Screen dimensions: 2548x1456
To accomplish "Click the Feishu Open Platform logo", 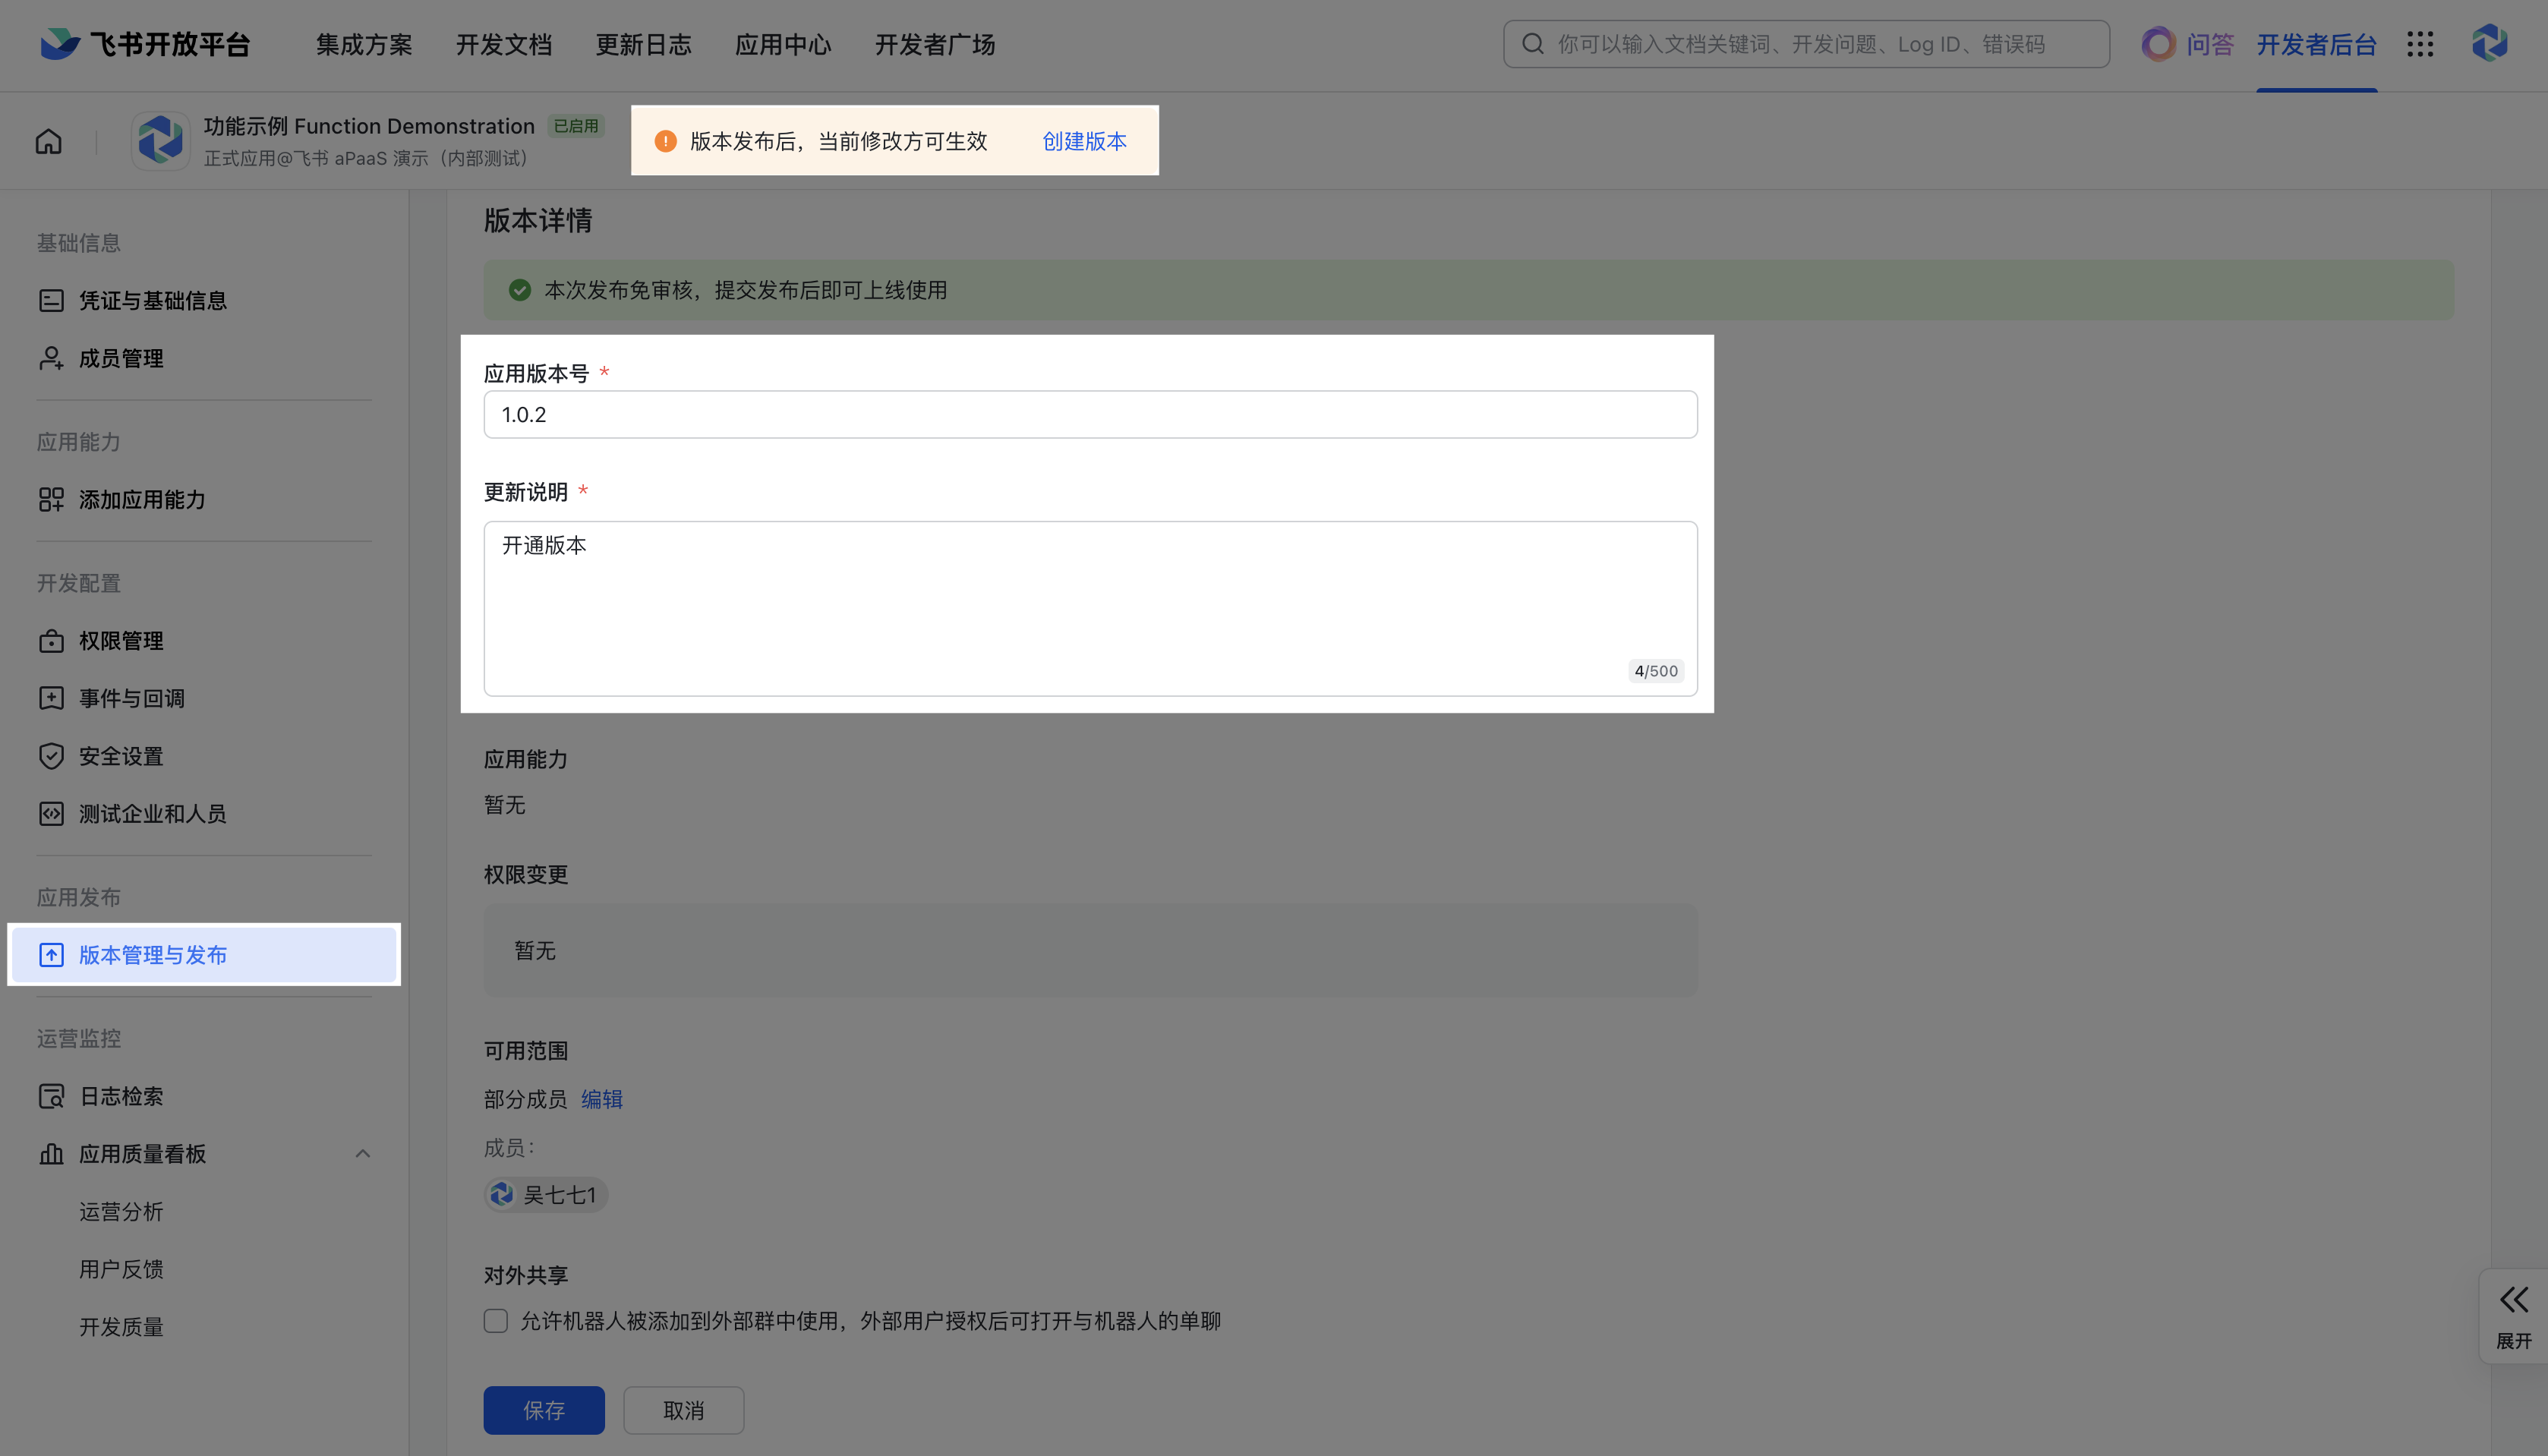I will 145,44.
